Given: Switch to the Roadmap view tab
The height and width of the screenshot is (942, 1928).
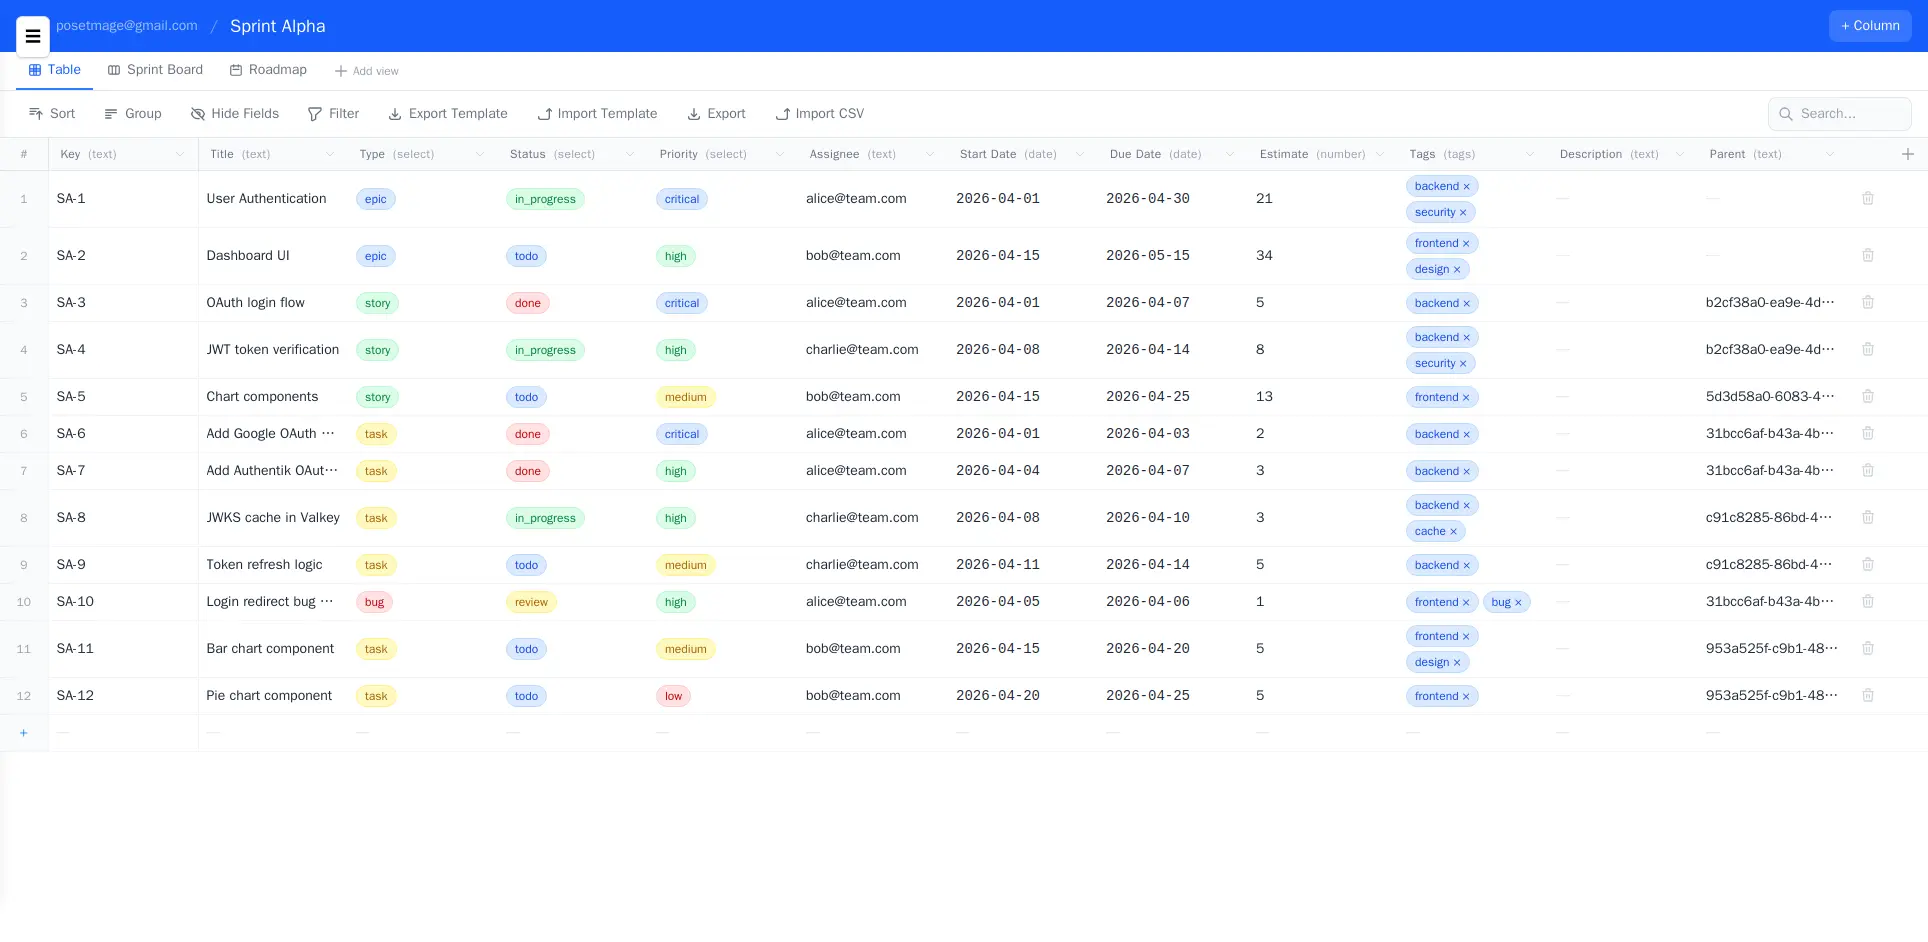Looking at the screenshot, I should pos(268,70).
